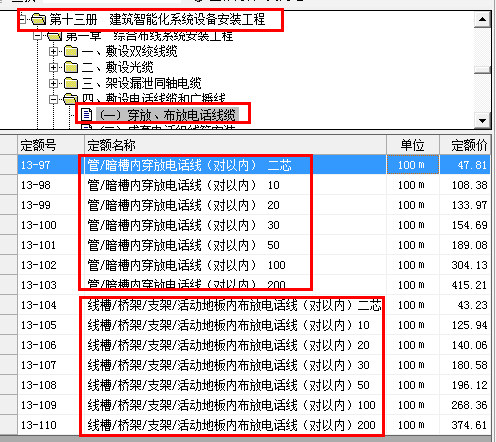Expand the 三、架设漏泄同轴电缆 node

pyautogui.click(x=53, y=83)
